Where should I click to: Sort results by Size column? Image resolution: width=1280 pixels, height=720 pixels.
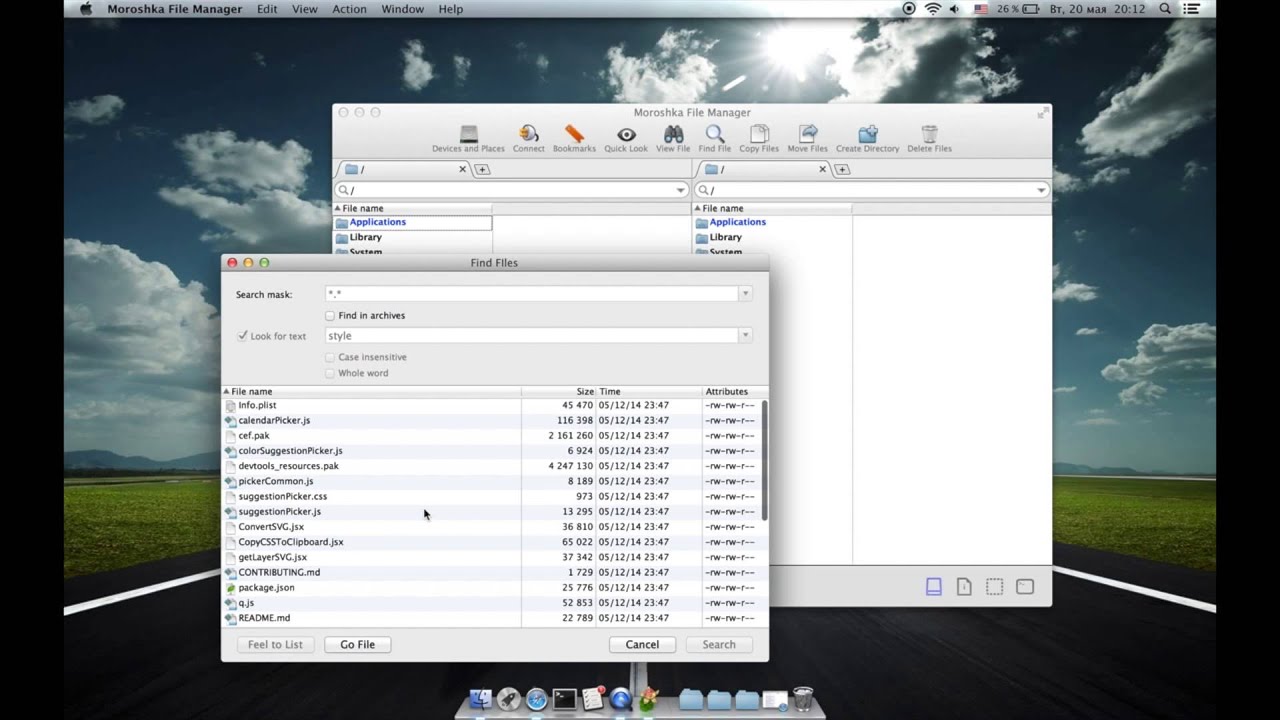point(559,392)
